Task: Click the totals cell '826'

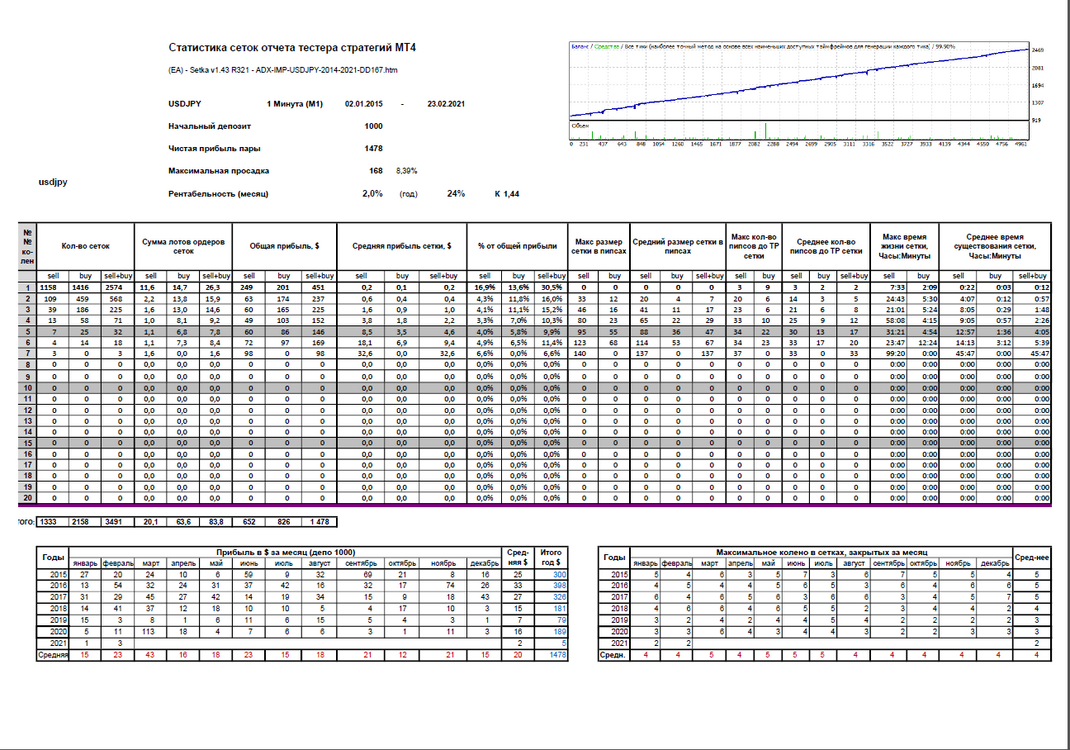Action: click(283, 521)
